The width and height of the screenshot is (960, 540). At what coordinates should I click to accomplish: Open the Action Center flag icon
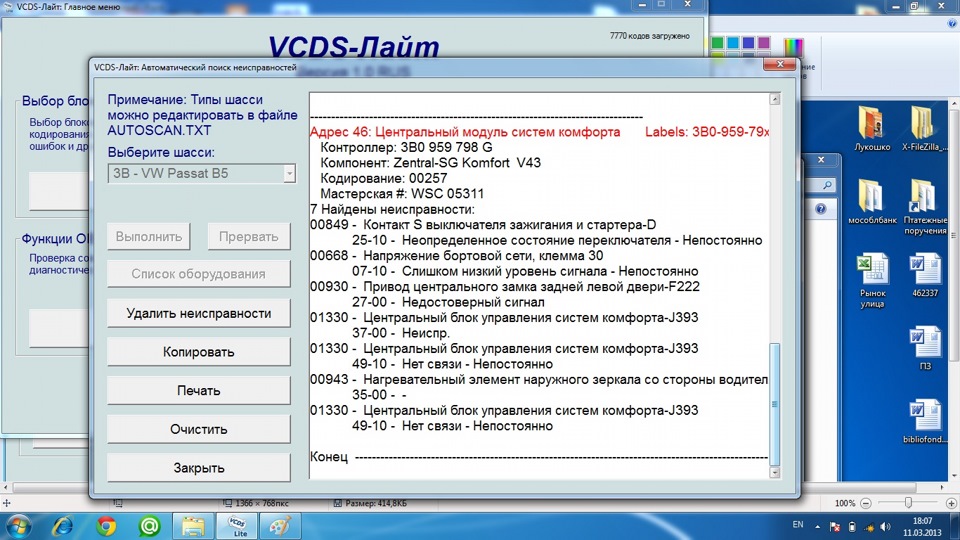point(834,527)
